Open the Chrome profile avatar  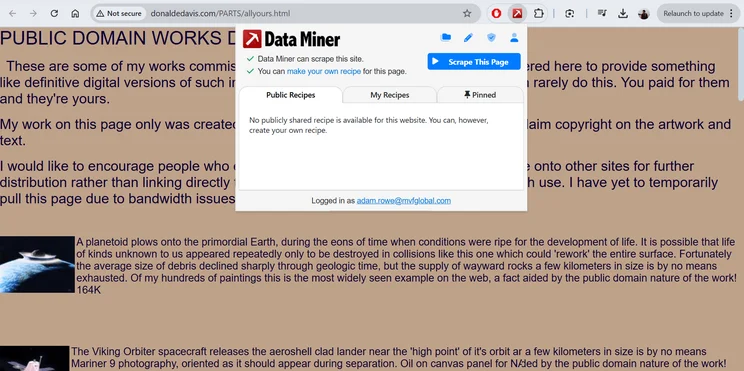pos(644,13)
